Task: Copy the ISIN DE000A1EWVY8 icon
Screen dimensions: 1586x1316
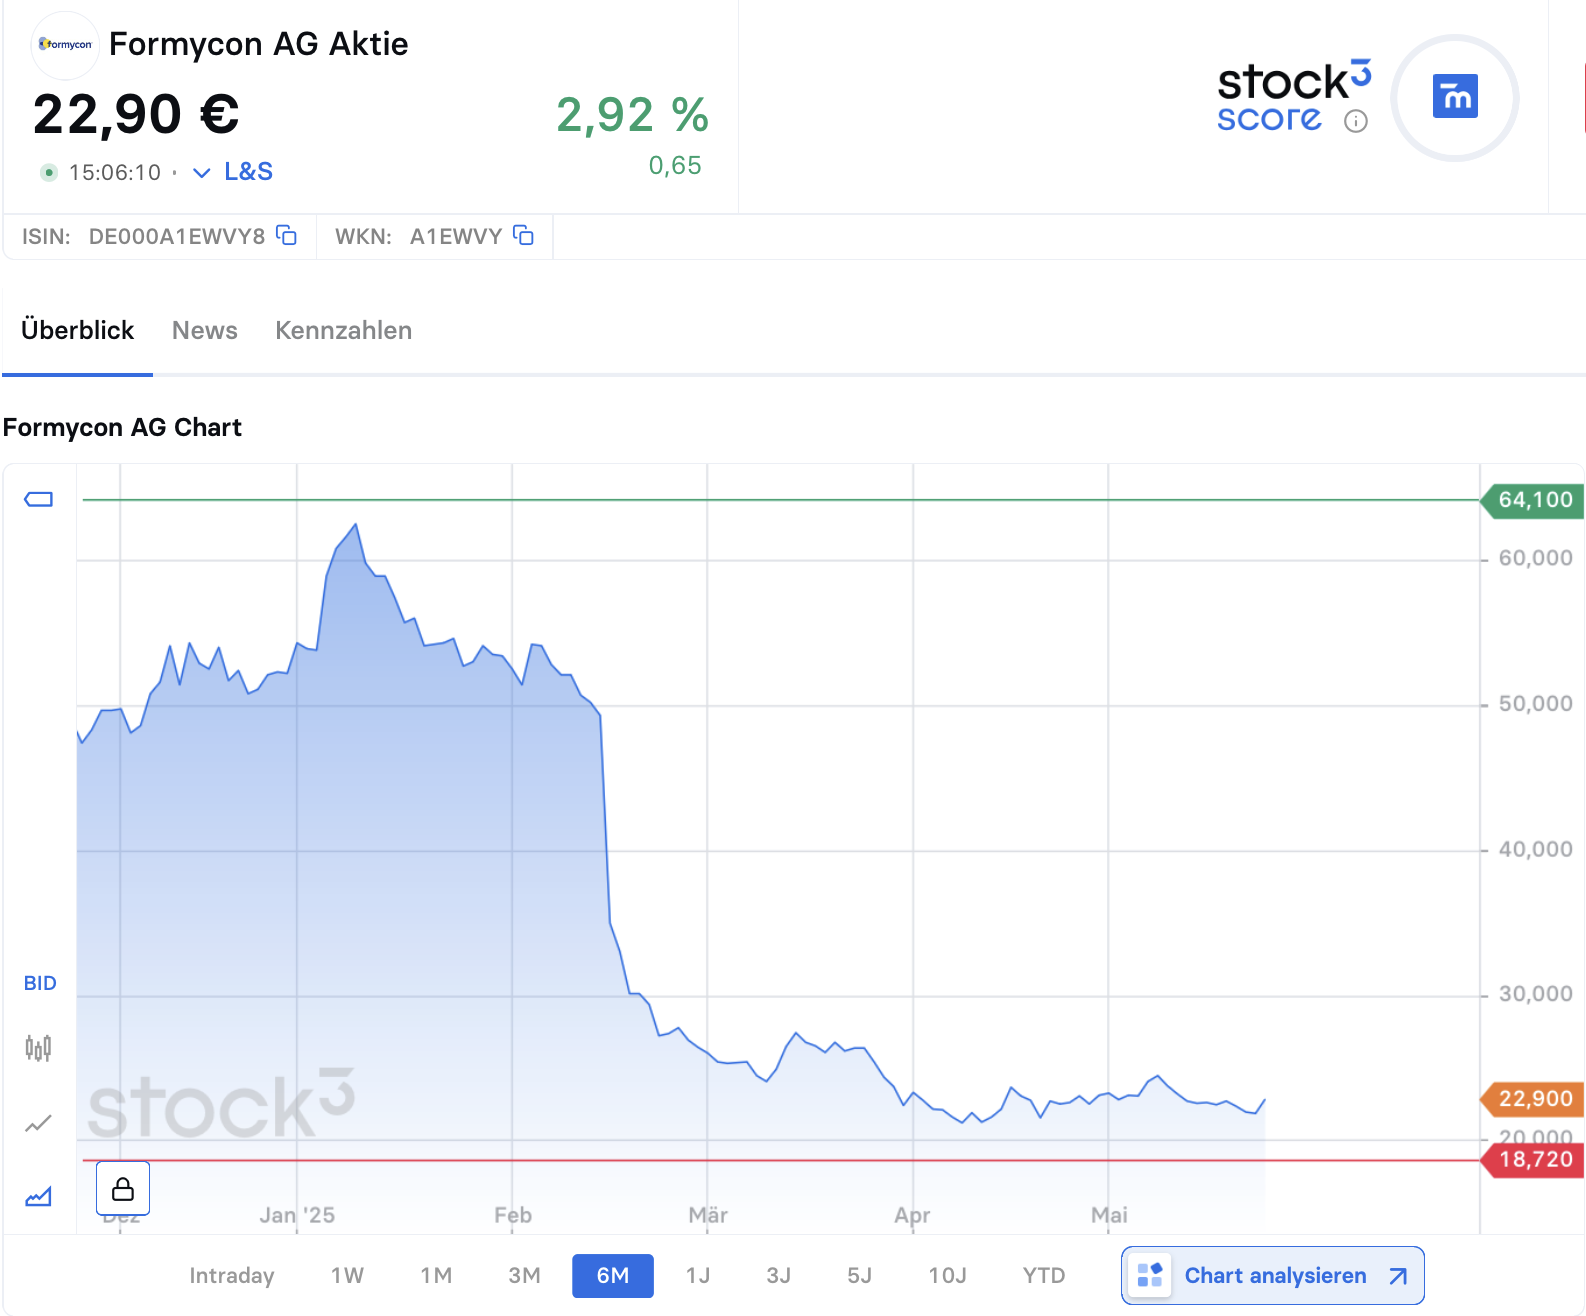Action: [x=287, y=235]
